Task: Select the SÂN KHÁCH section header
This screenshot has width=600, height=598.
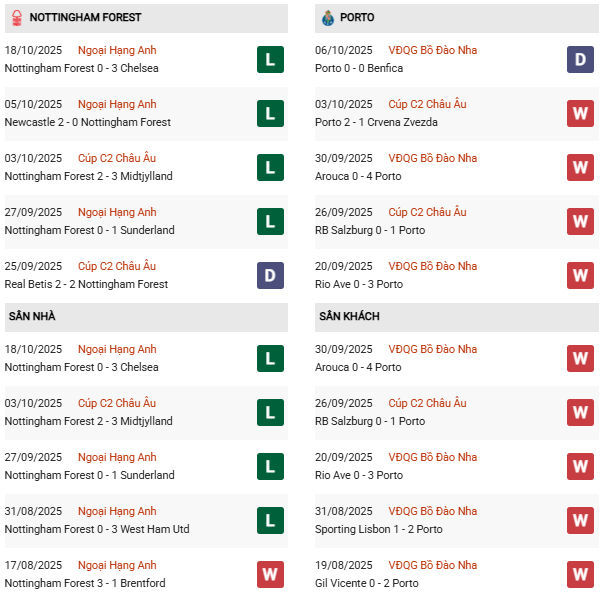Action: coord(349,316)
